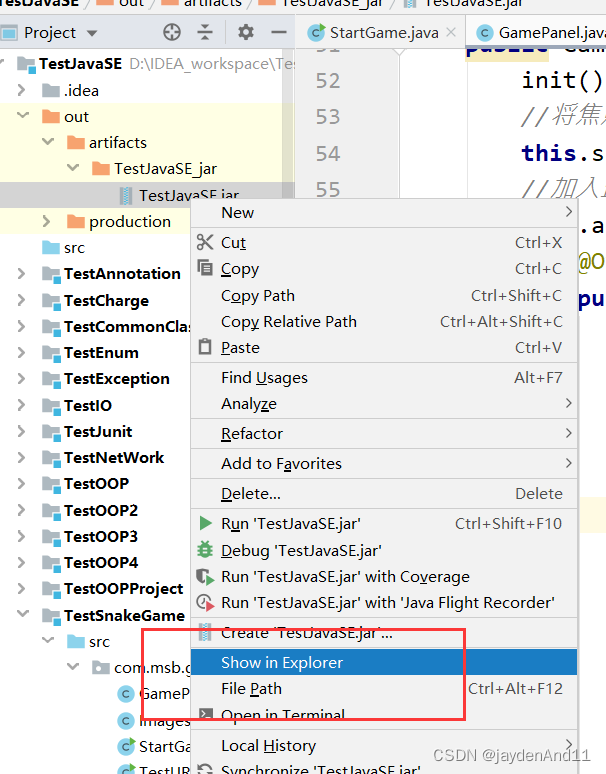606x774 pixels.
Task: Open the Project panel settings gear
Action: point(246,33)
